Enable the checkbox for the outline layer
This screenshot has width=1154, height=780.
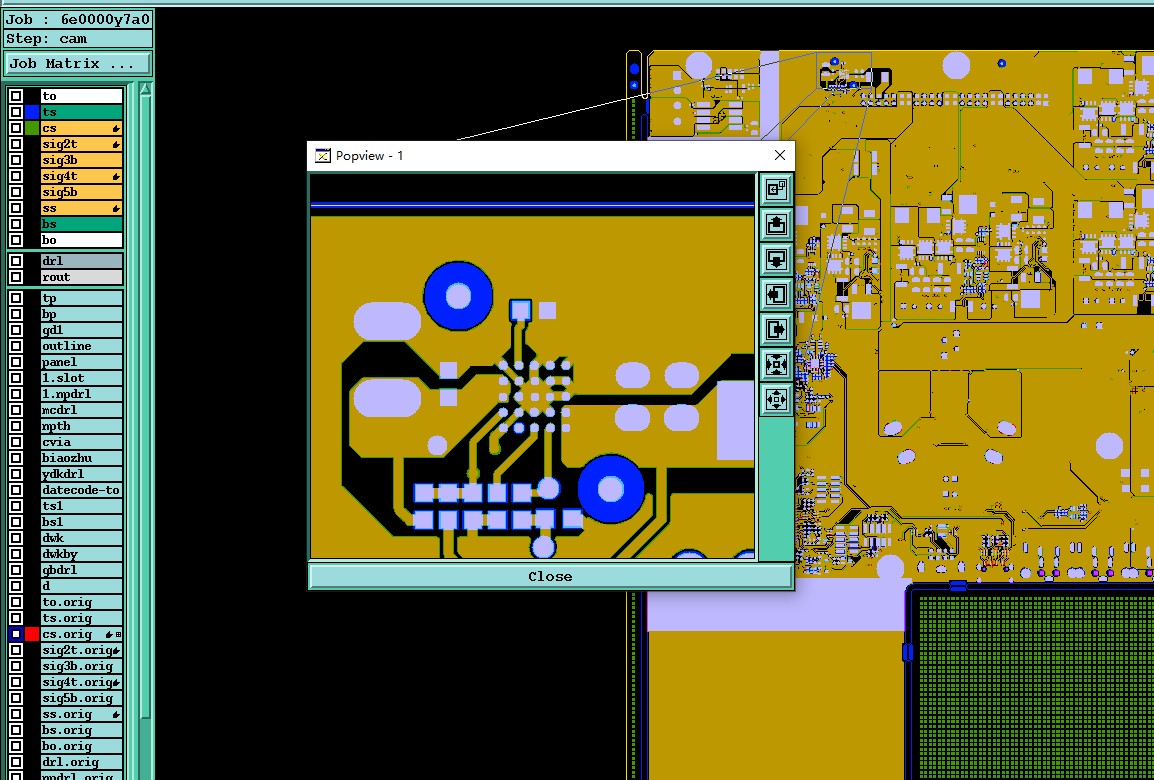tap(15, 346)
